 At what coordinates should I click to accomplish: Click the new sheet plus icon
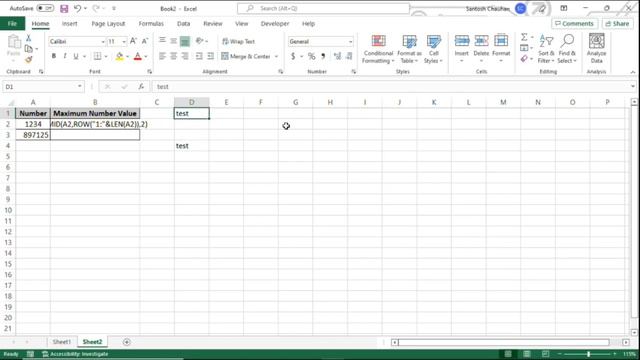pos(127,342)
